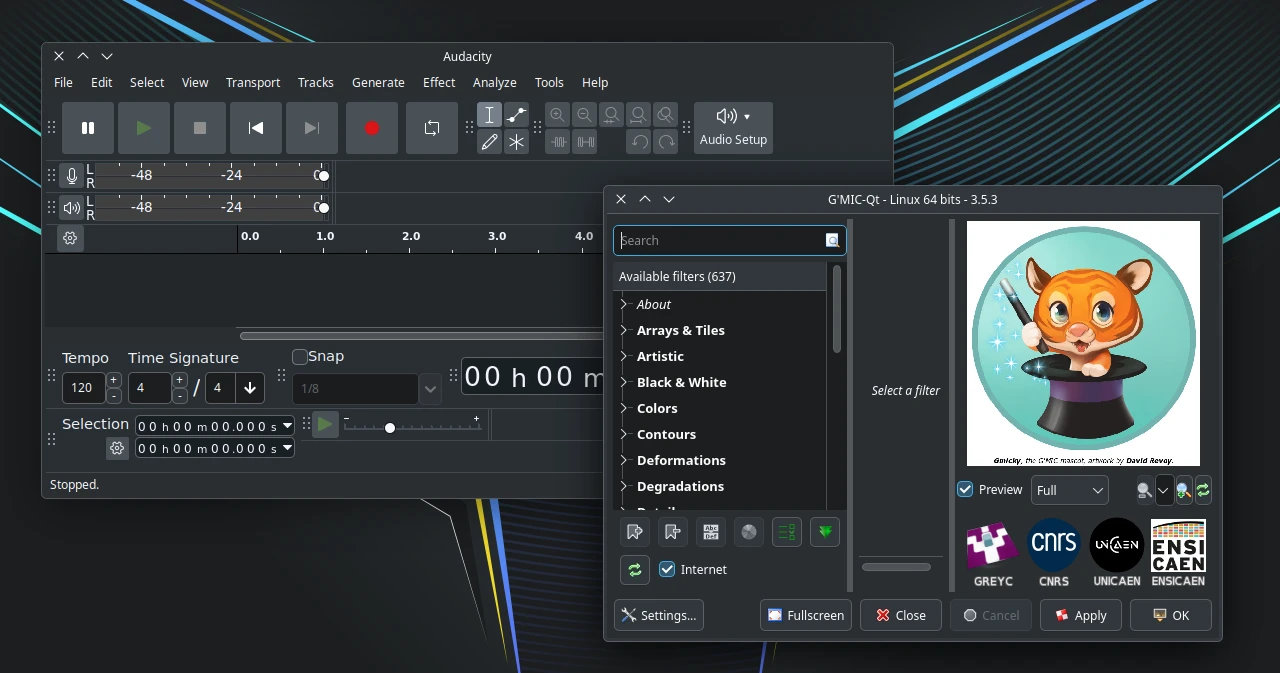
Task: Decrease tempo with the minus stepper
Action: pyautogui.click(x=114, y=396)
